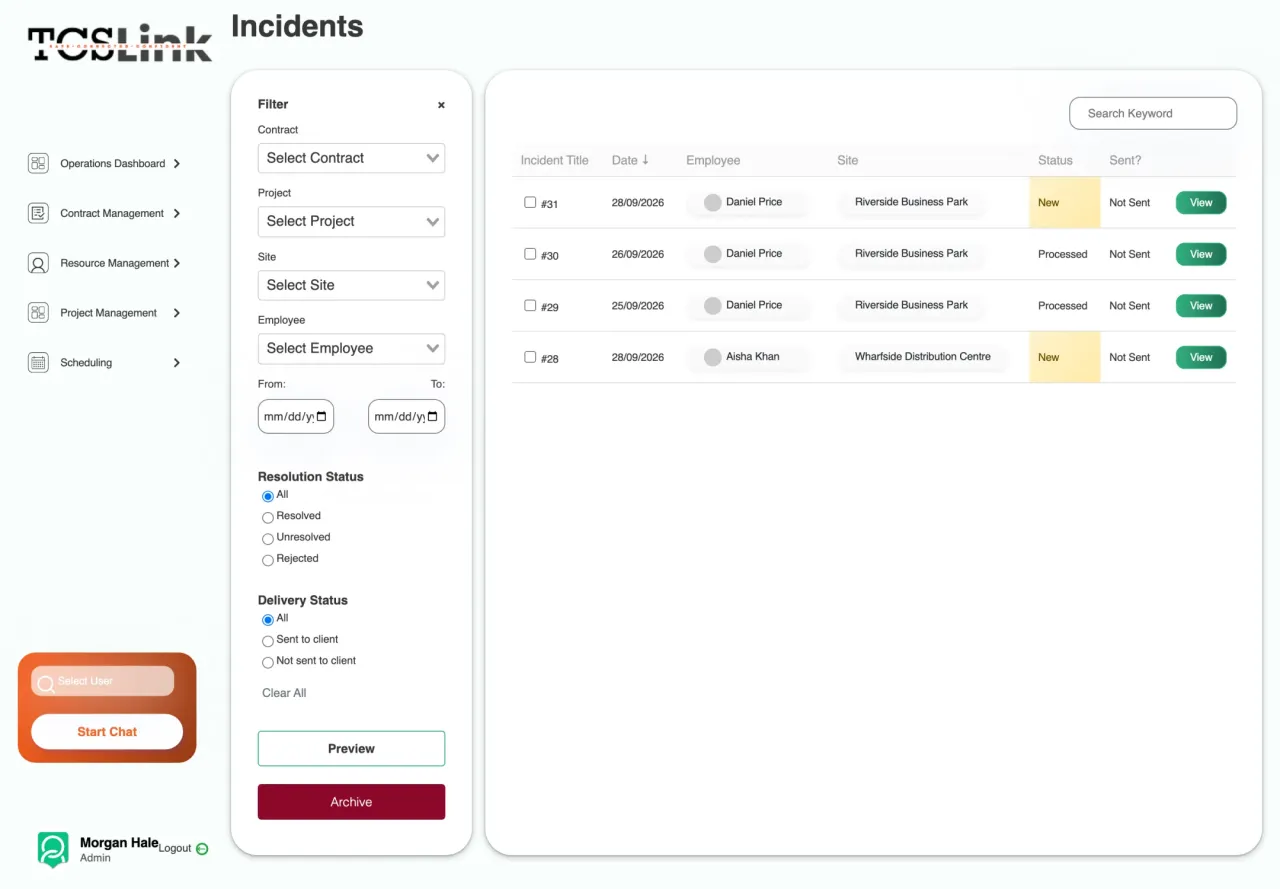Click the red Archive button
The width and height of the screenshot is (1280, 889).
coord(351,802)
